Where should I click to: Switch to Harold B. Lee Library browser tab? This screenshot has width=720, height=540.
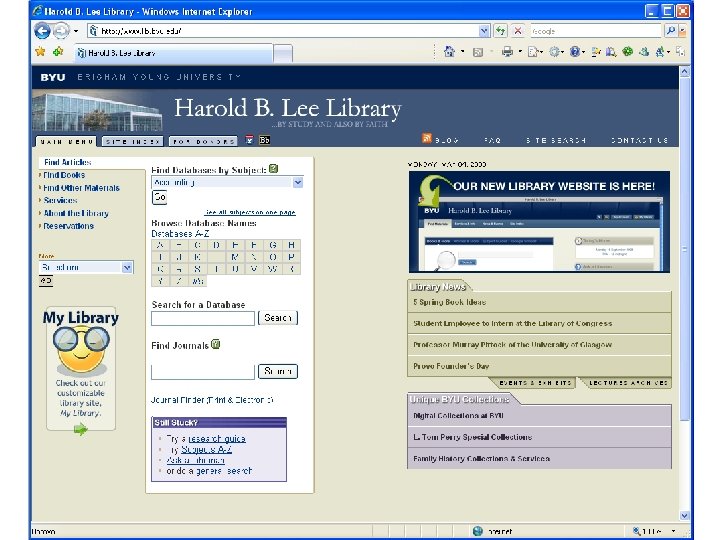pyautogui.click(x=174, y=53)
